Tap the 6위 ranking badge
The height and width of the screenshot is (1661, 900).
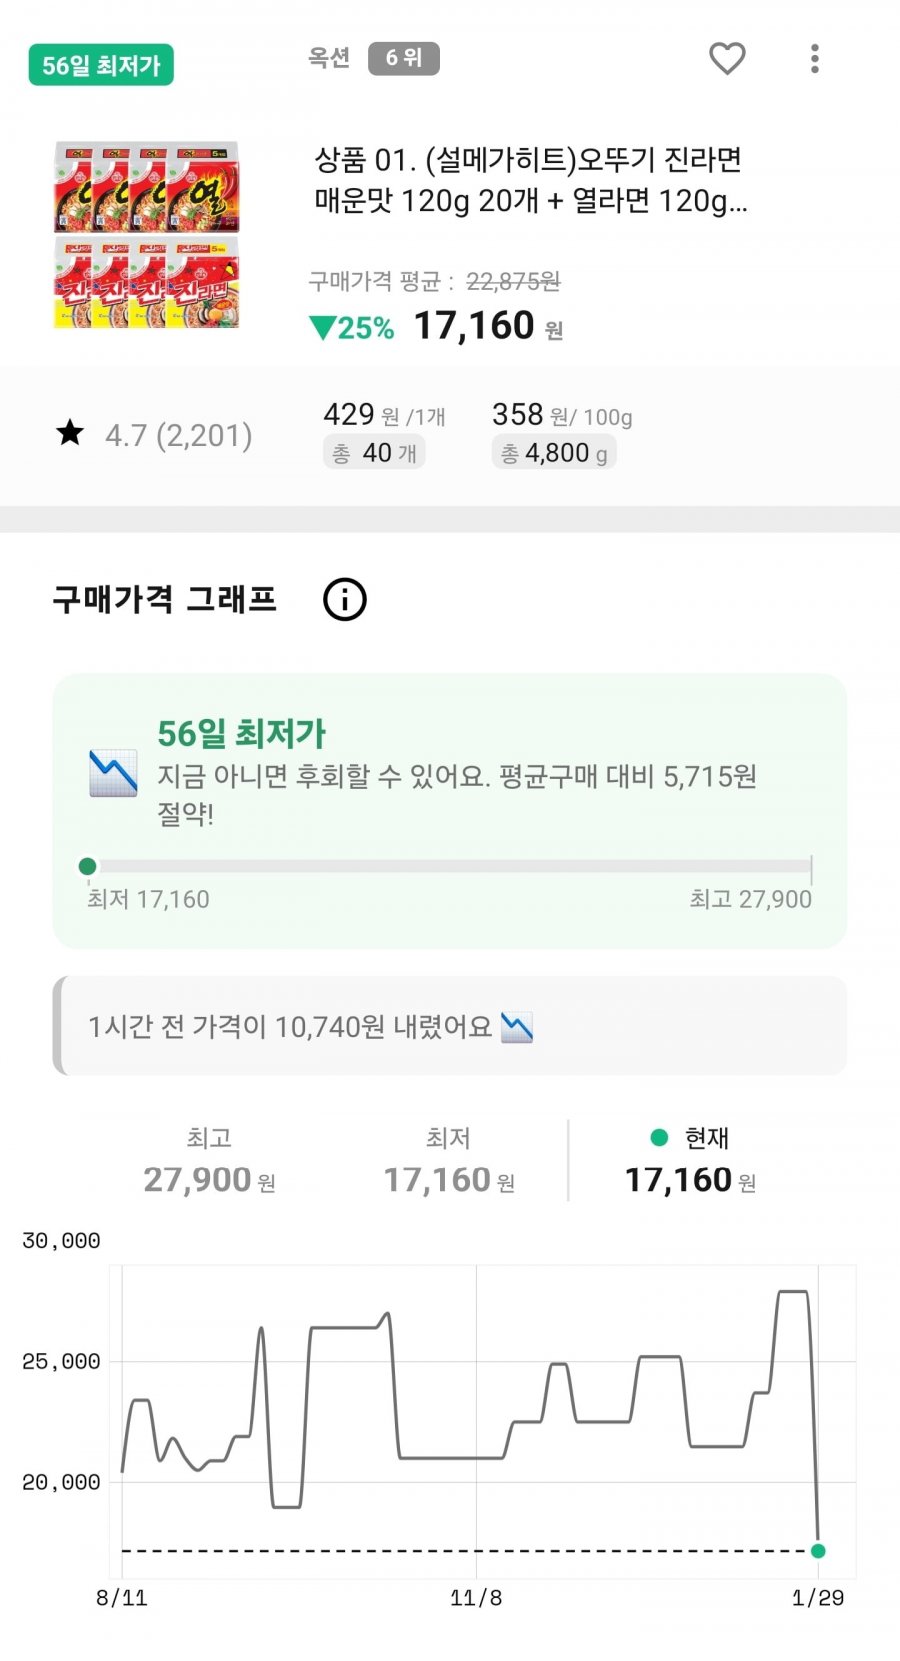403,58
